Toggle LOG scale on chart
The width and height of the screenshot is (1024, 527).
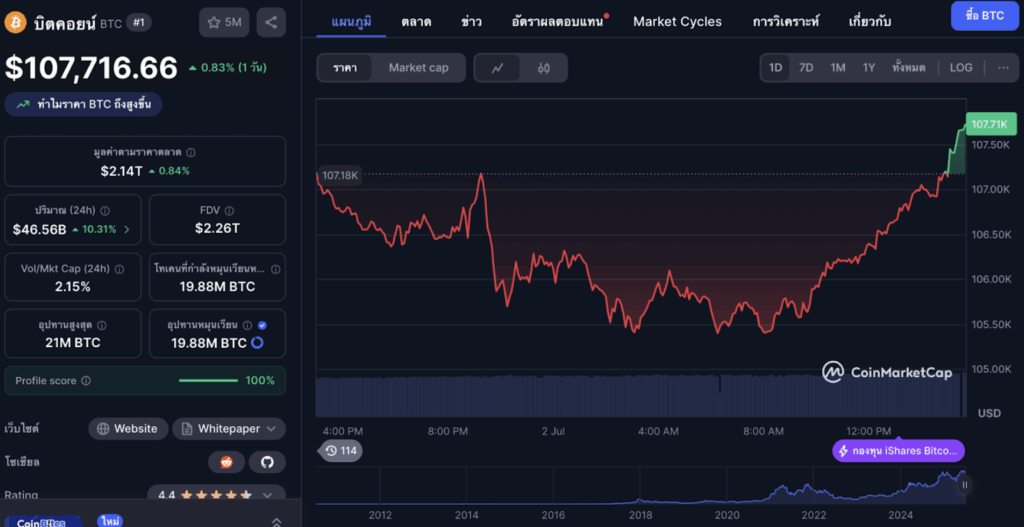point(960,67)
